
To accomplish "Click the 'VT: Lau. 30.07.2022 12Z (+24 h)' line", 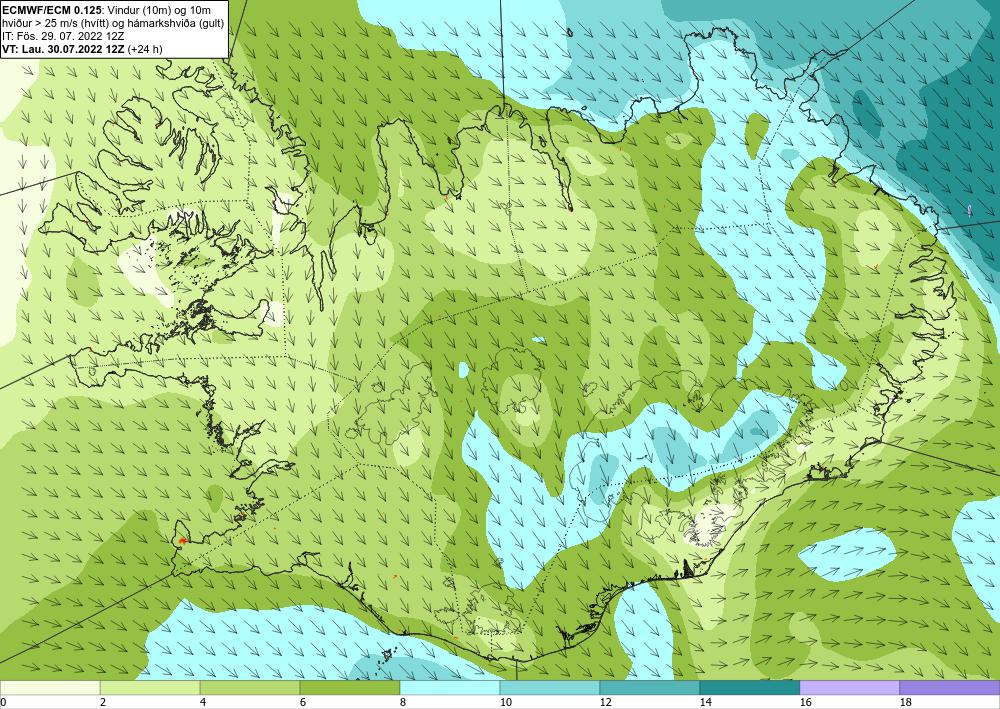I will pyautogui.click(x=82, y=48).
